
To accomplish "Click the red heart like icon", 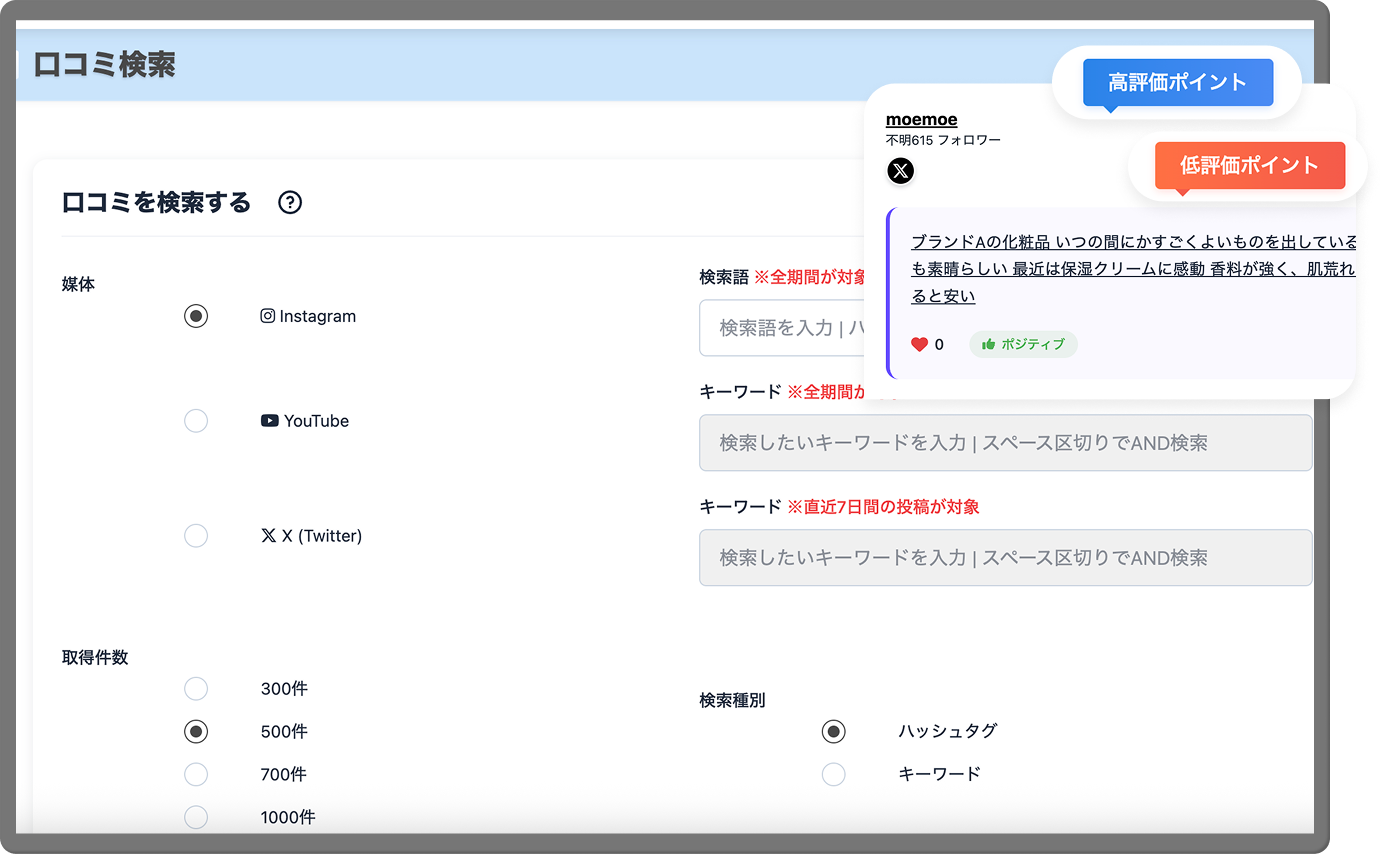I will tap(919, 344).
